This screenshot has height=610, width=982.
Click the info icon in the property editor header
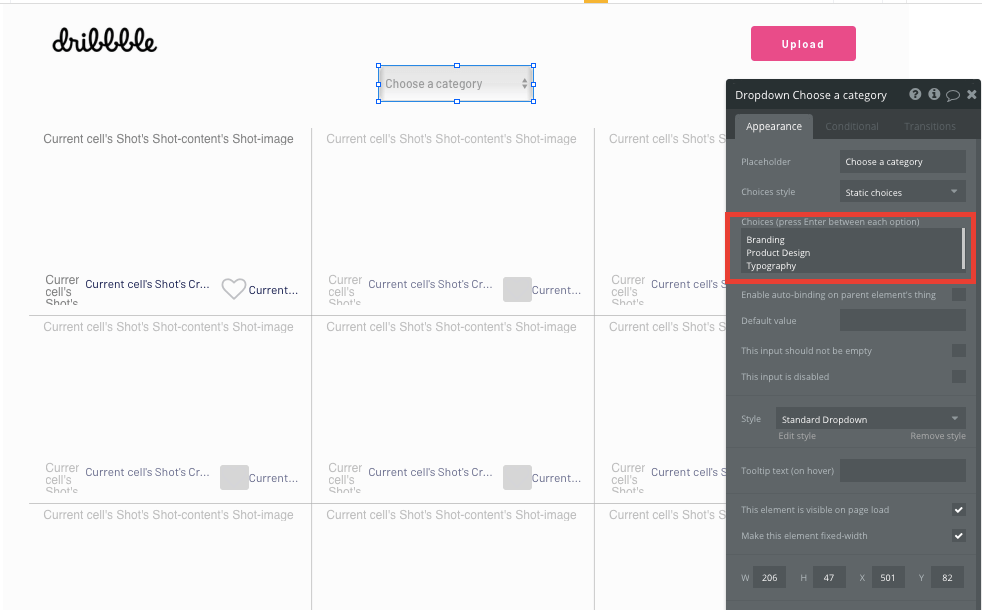933,94
